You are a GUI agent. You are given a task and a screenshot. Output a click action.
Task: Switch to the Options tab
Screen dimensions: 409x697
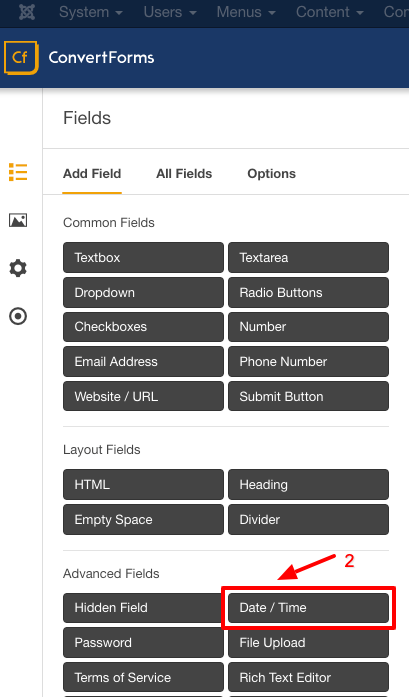coord(271,174)
